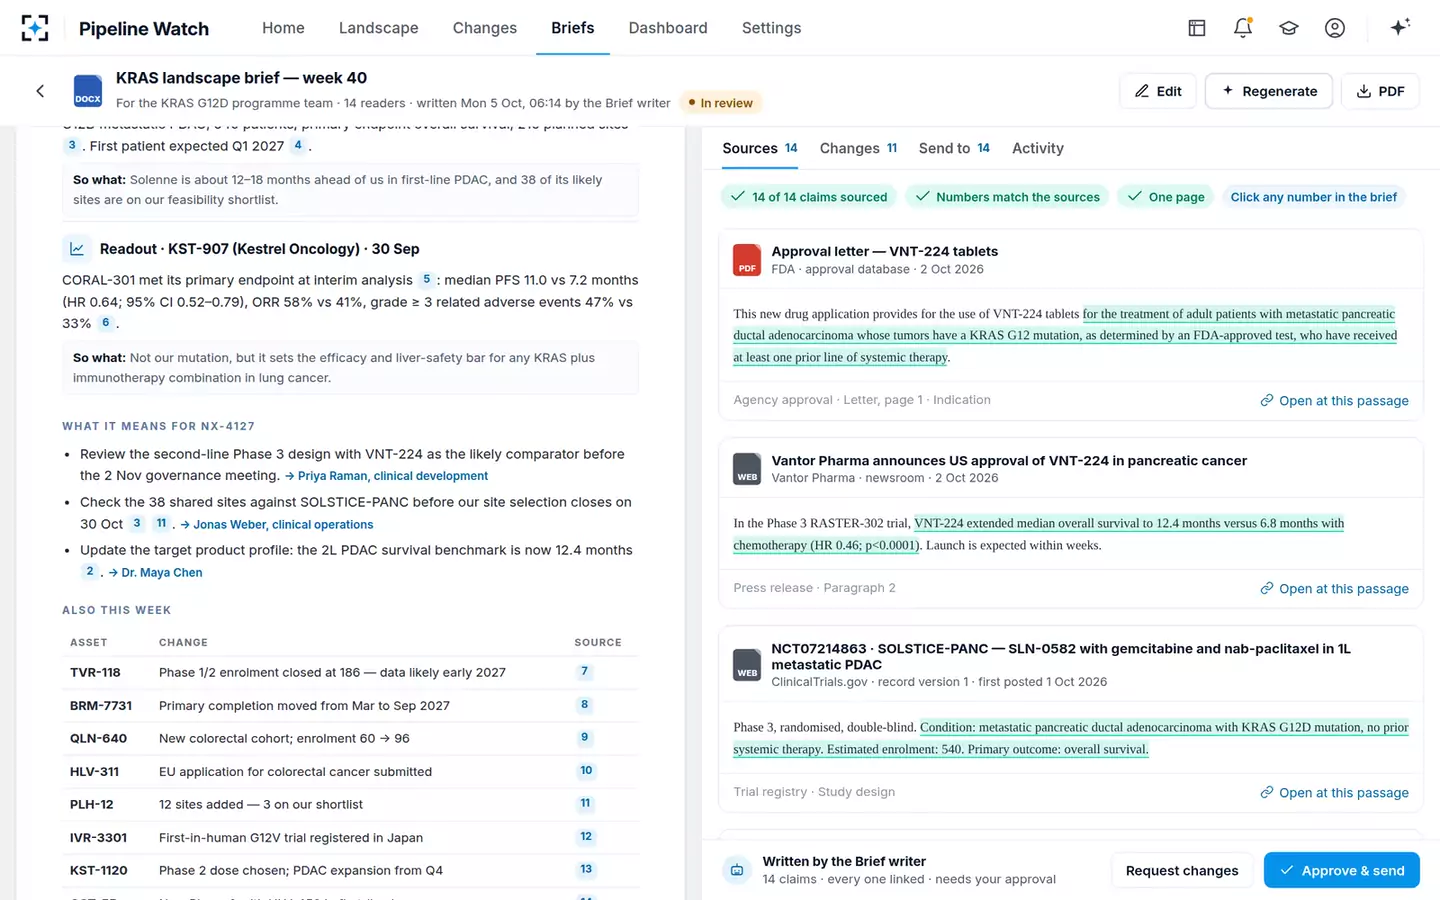This screenshot has width=1440, height=900.
Task: Click citation badge 2 before Dr. Maya Chen
Action: (x=89, y=572)
